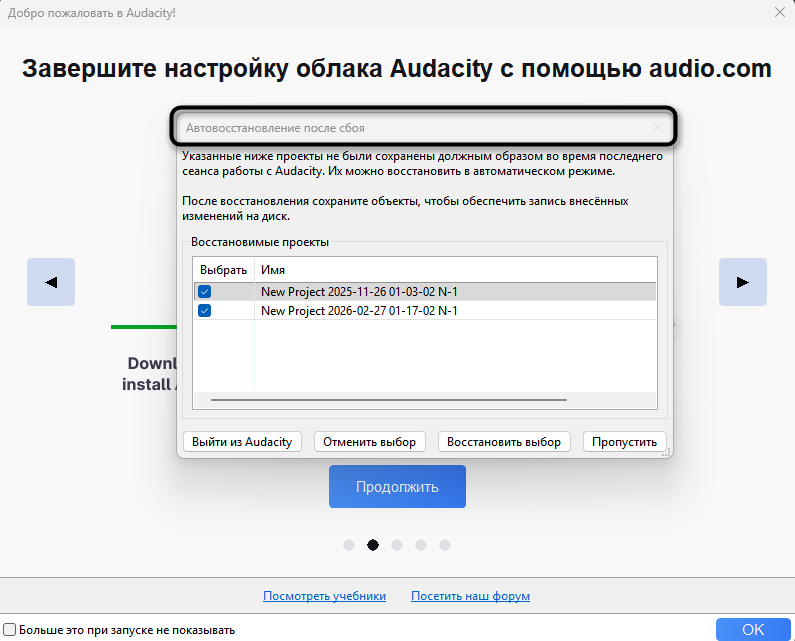
Task: Select the fourth slide pagination dot
Action: 421,545
